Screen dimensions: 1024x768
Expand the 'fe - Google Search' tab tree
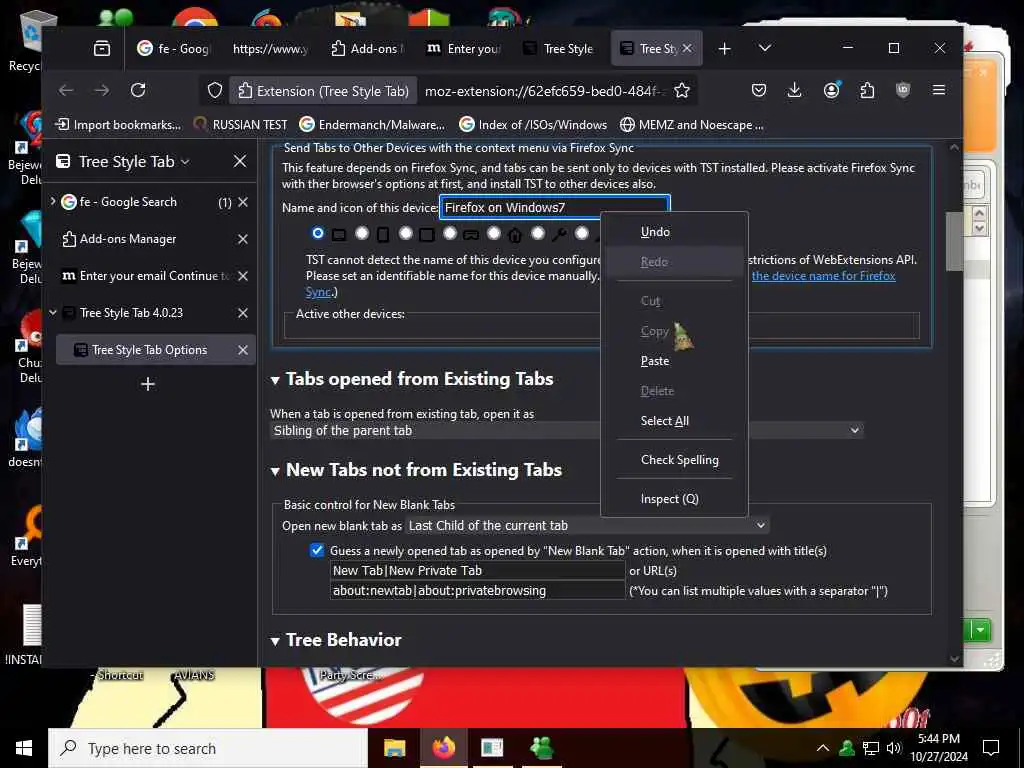tap(53, 202)
